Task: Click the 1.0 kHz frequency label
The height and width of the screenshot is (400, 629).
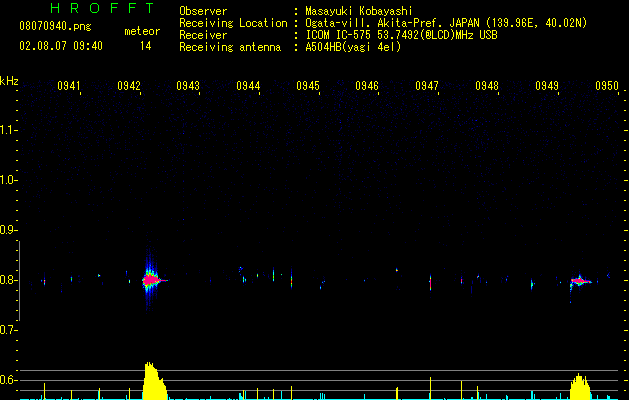Action: (x=9, y=180)
